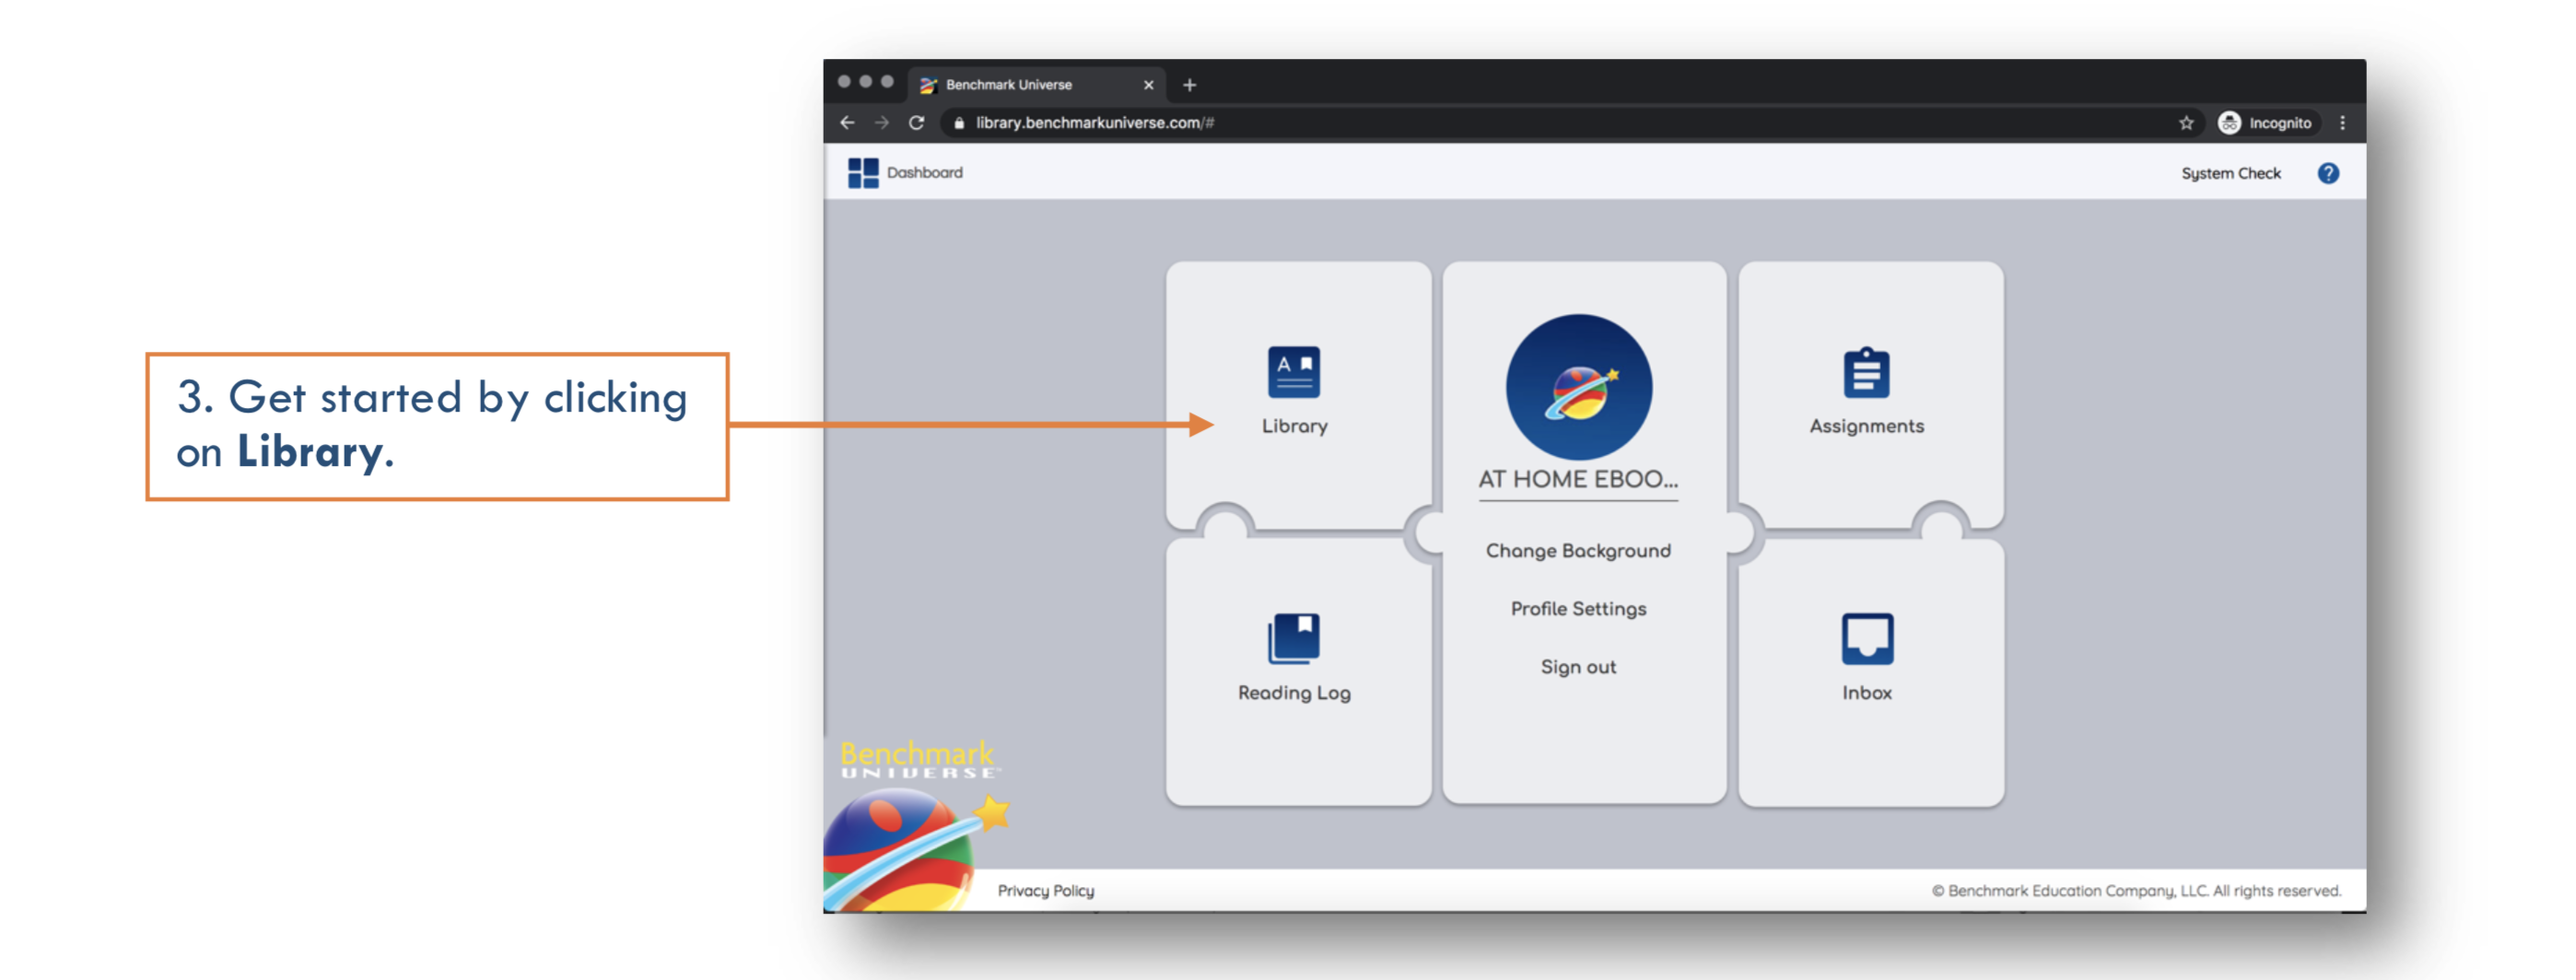Open the blue help question mark
The image size is (2576, 980).
[x=2328, y=173]
